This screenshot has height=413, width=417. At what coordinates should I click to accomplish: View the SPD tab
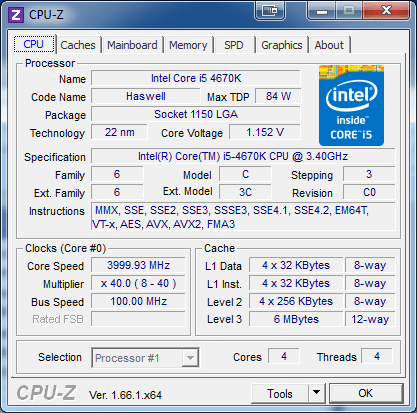coord(234,45)
